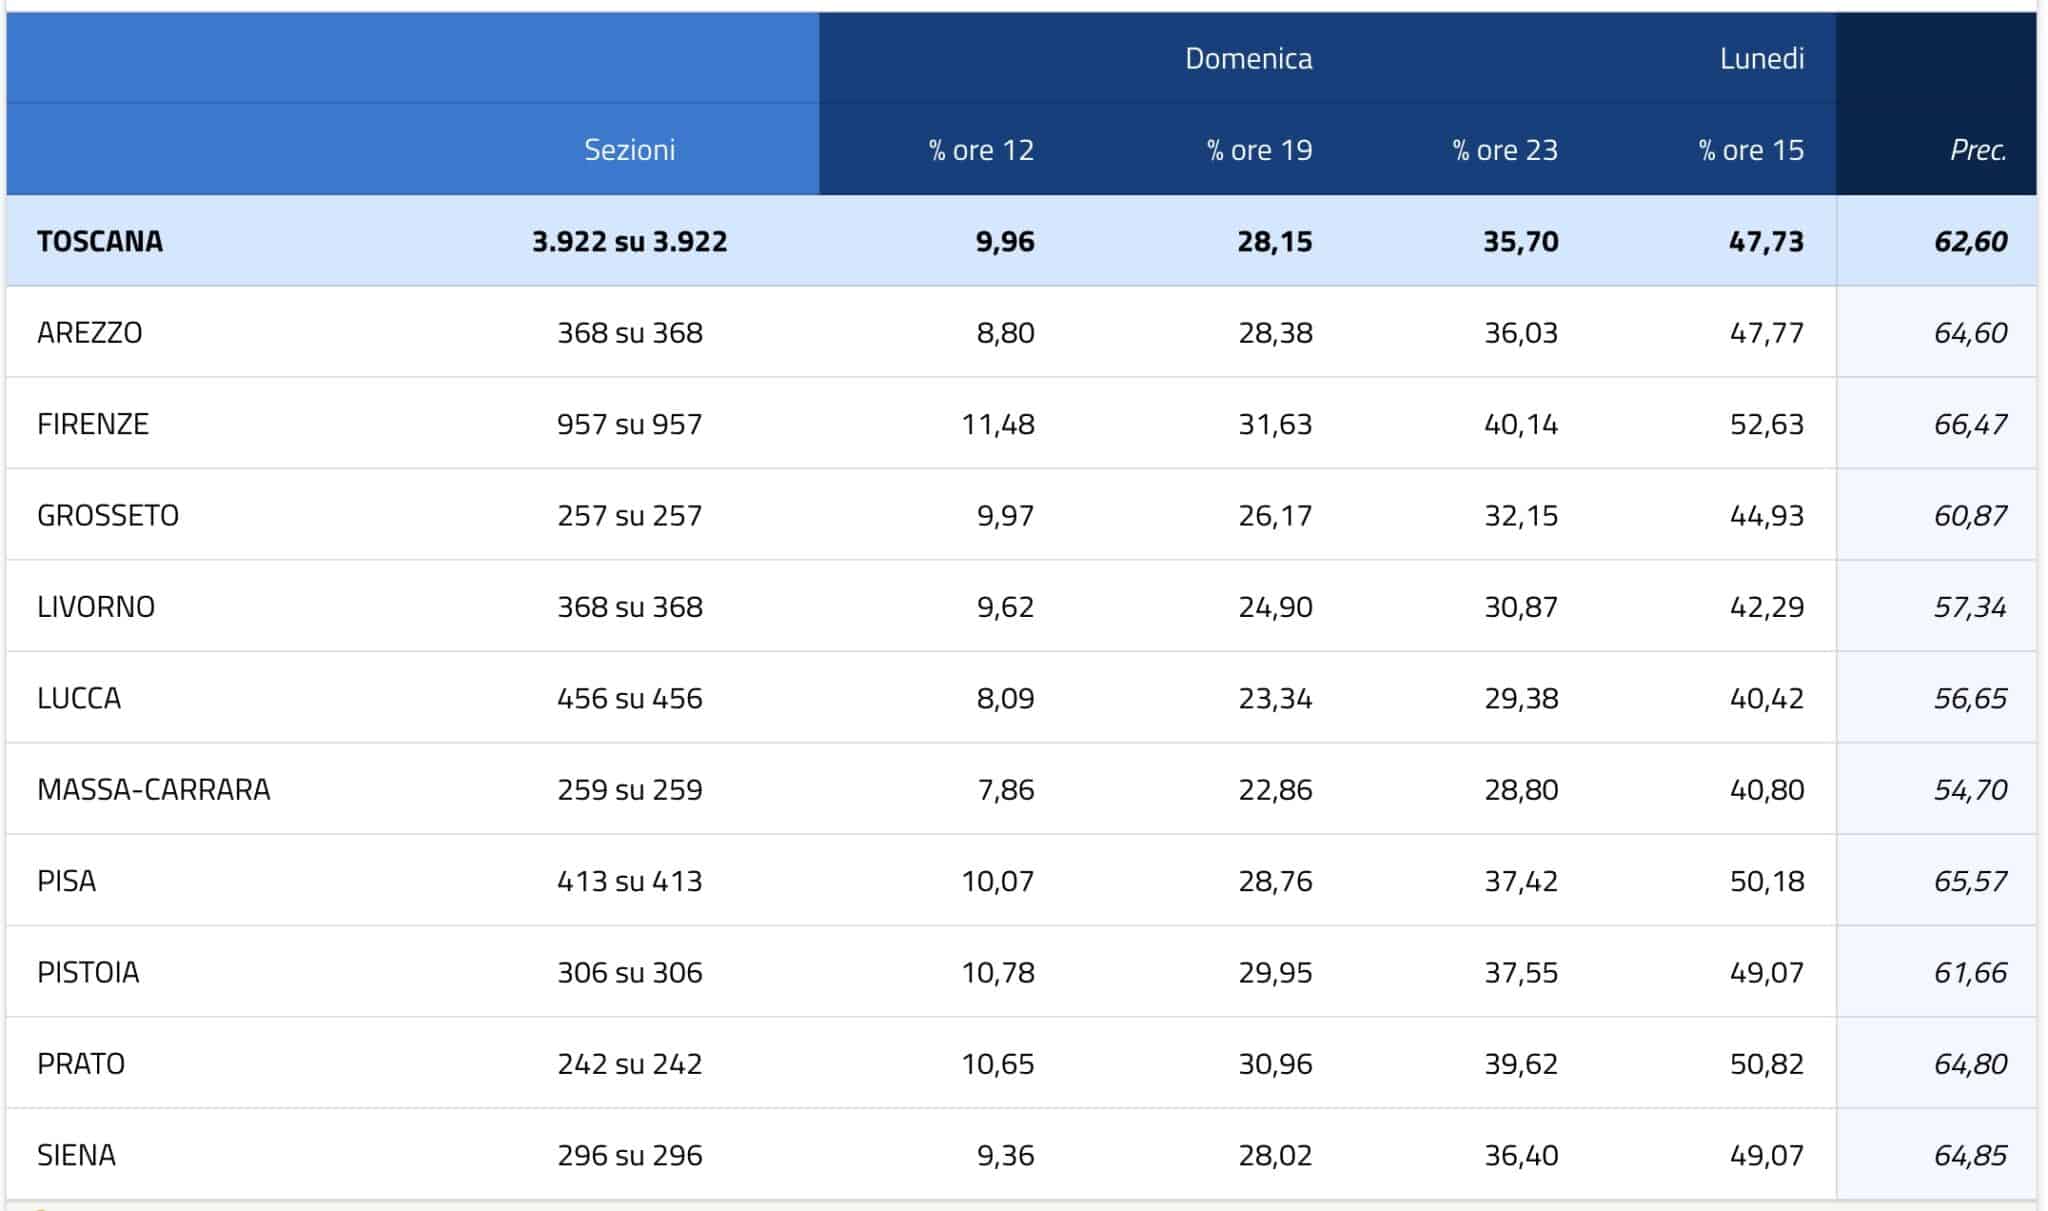Select the GROSSETO row name

[x=107, y=515]
